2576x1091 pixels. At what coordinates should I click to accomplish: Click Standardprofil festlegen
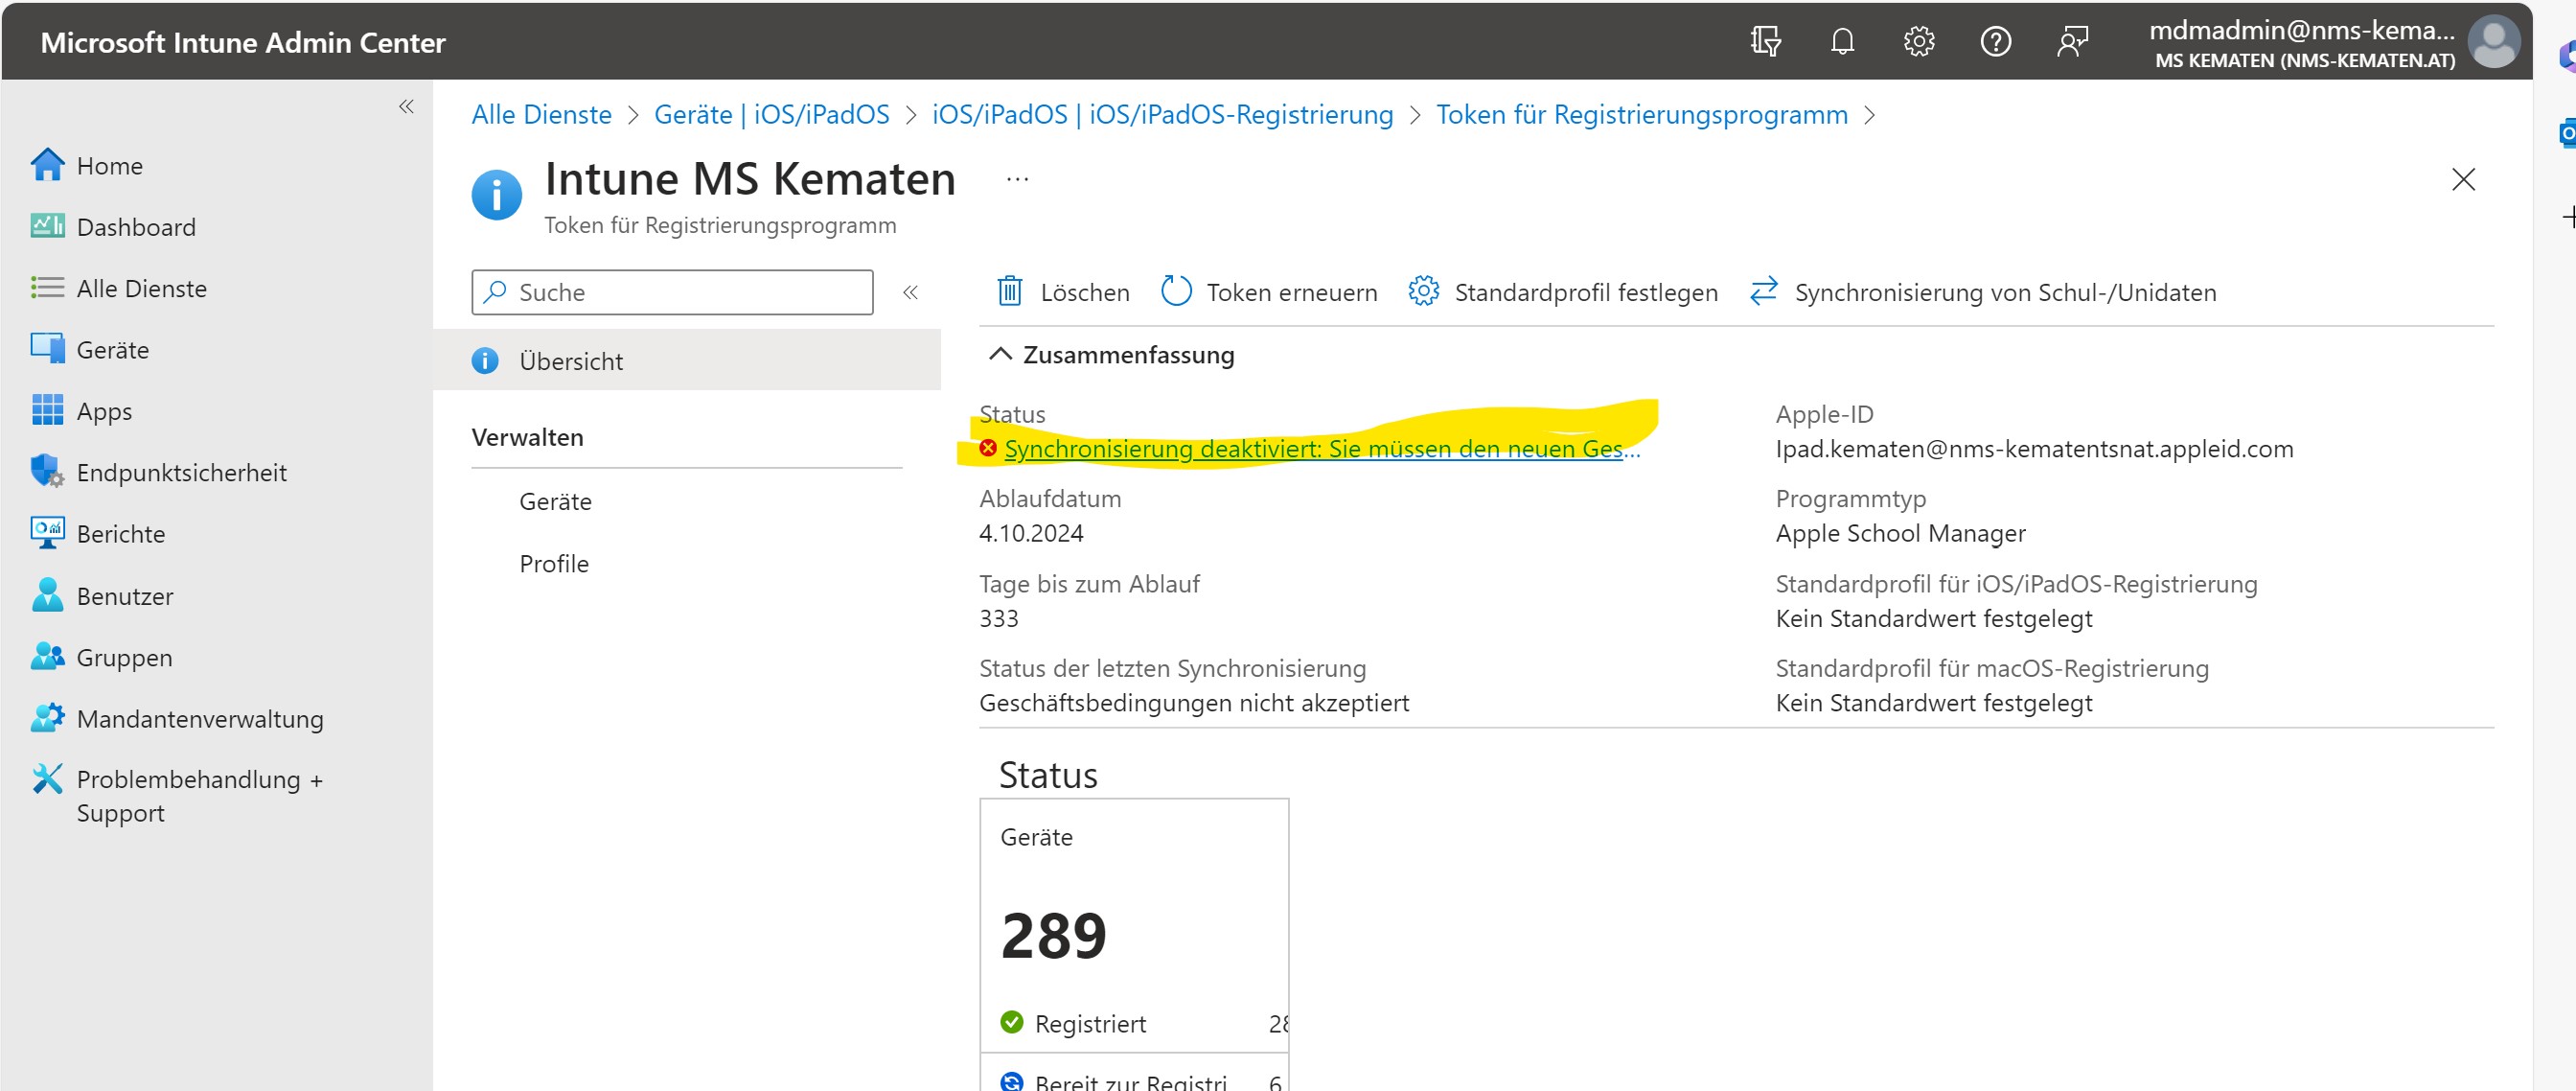(x=1563, y=292)
